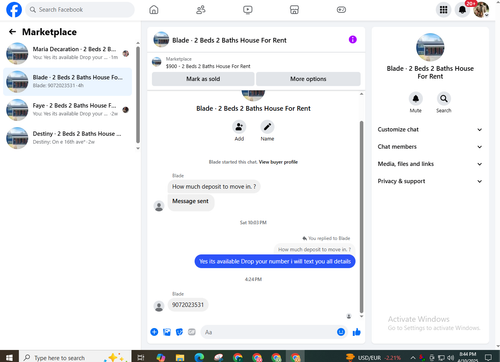Click conversation list scrollbar
Screen dimensions: 500x362
click(x=138, y=95)
